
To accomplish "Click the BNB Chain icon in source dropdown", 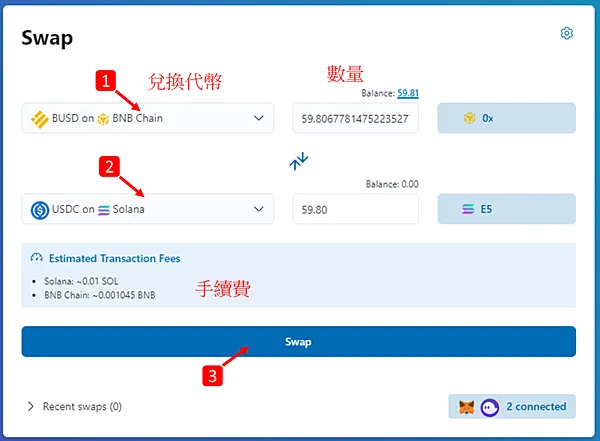I will click(x=103, y=119).
